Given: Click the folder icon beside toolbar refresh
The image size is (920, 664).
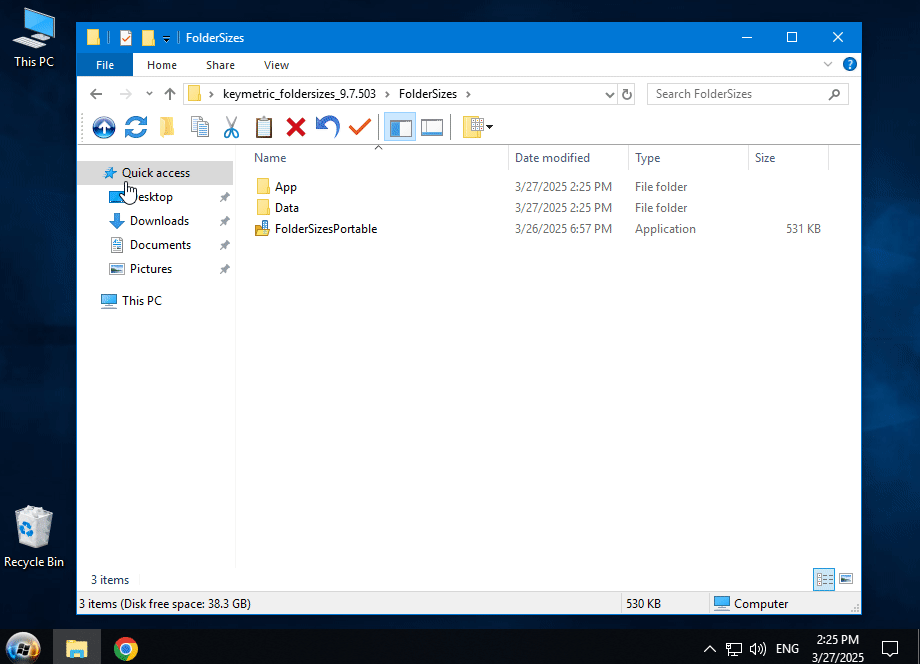Looking at the screenshot, I should point(167,127).
